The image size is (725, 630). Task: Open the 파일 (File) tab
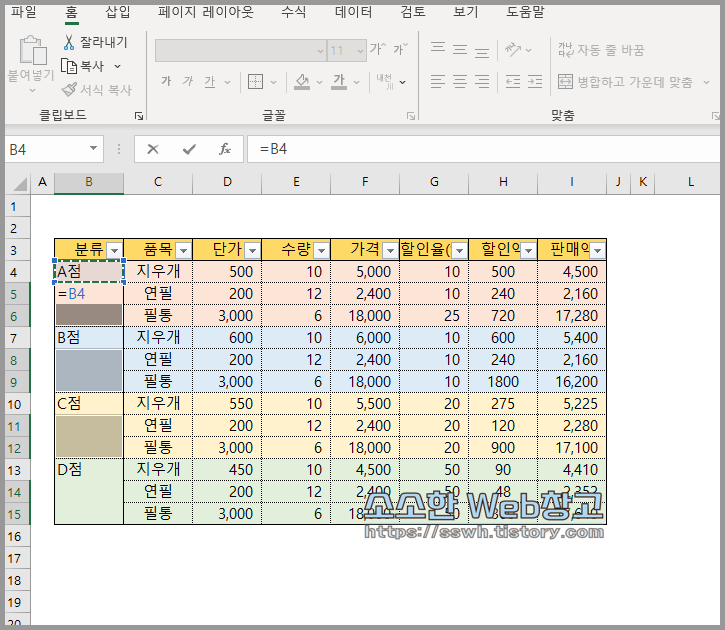tap(24, 11)
